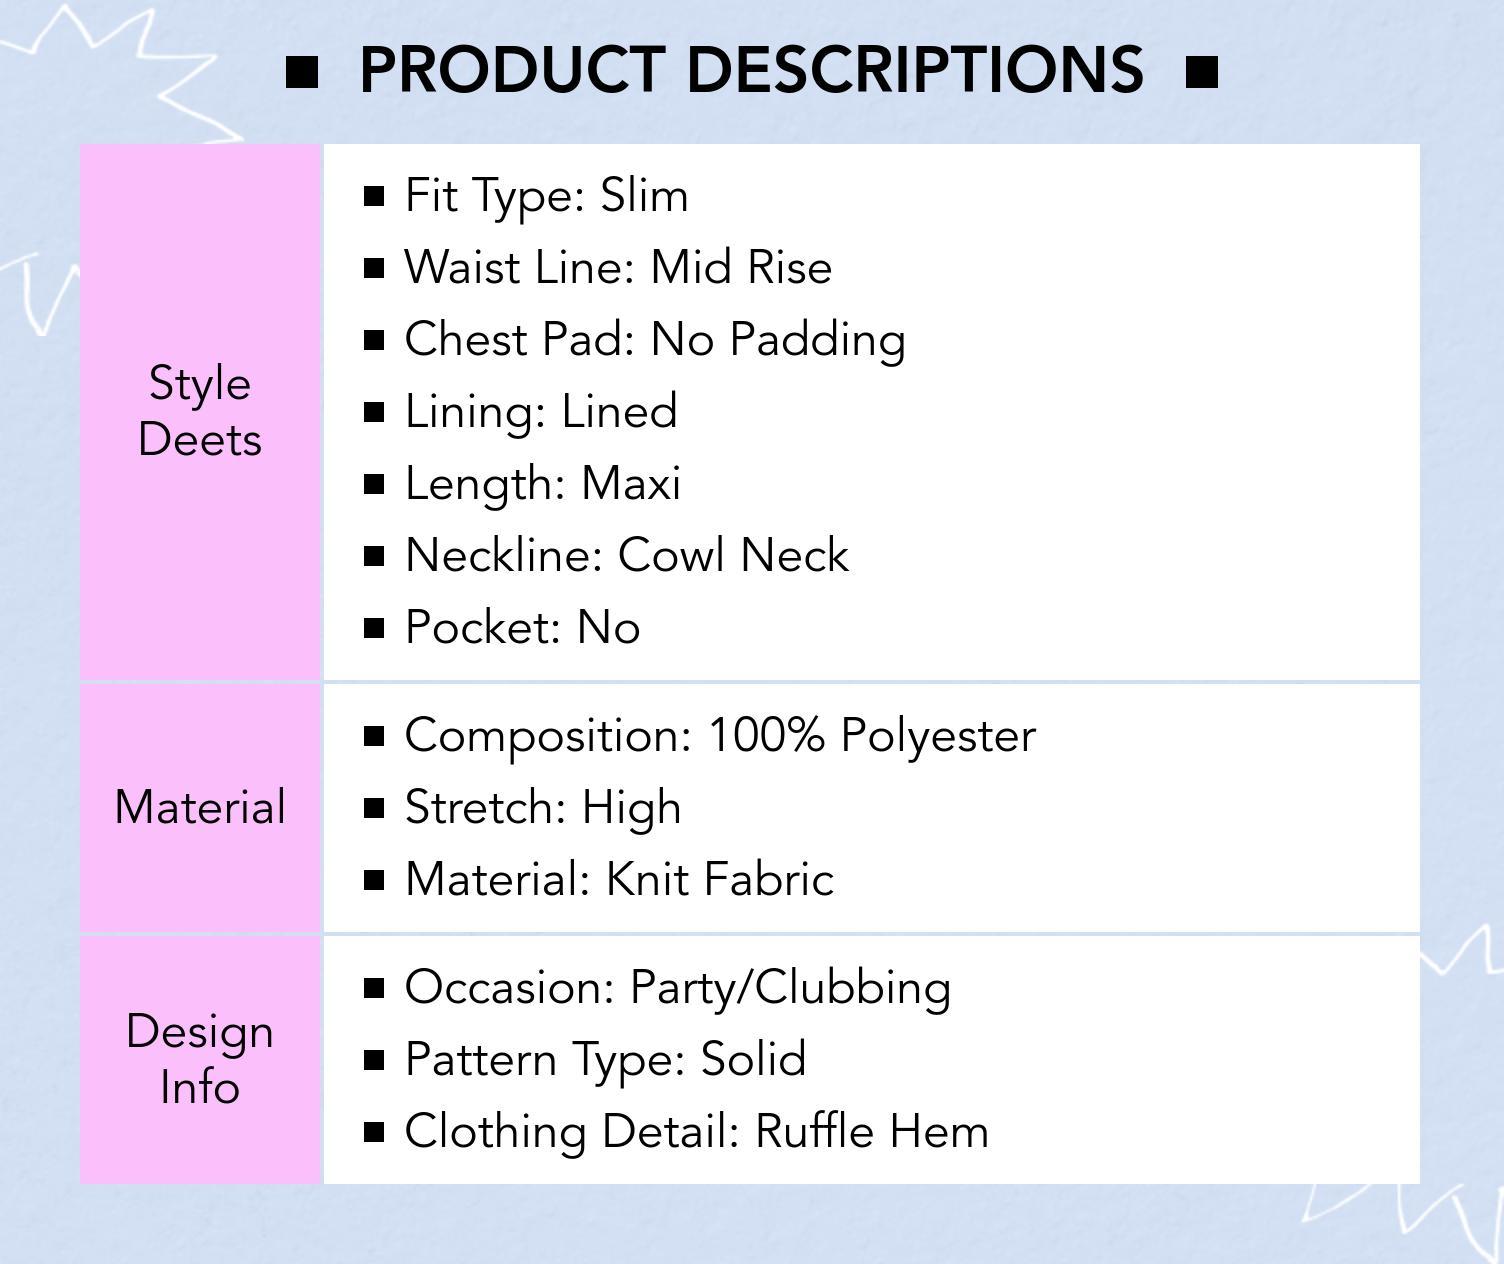Screen dimensions: 1504x1264
Task: Select the Style Deets category cell
Action: [x=200, y=411]
